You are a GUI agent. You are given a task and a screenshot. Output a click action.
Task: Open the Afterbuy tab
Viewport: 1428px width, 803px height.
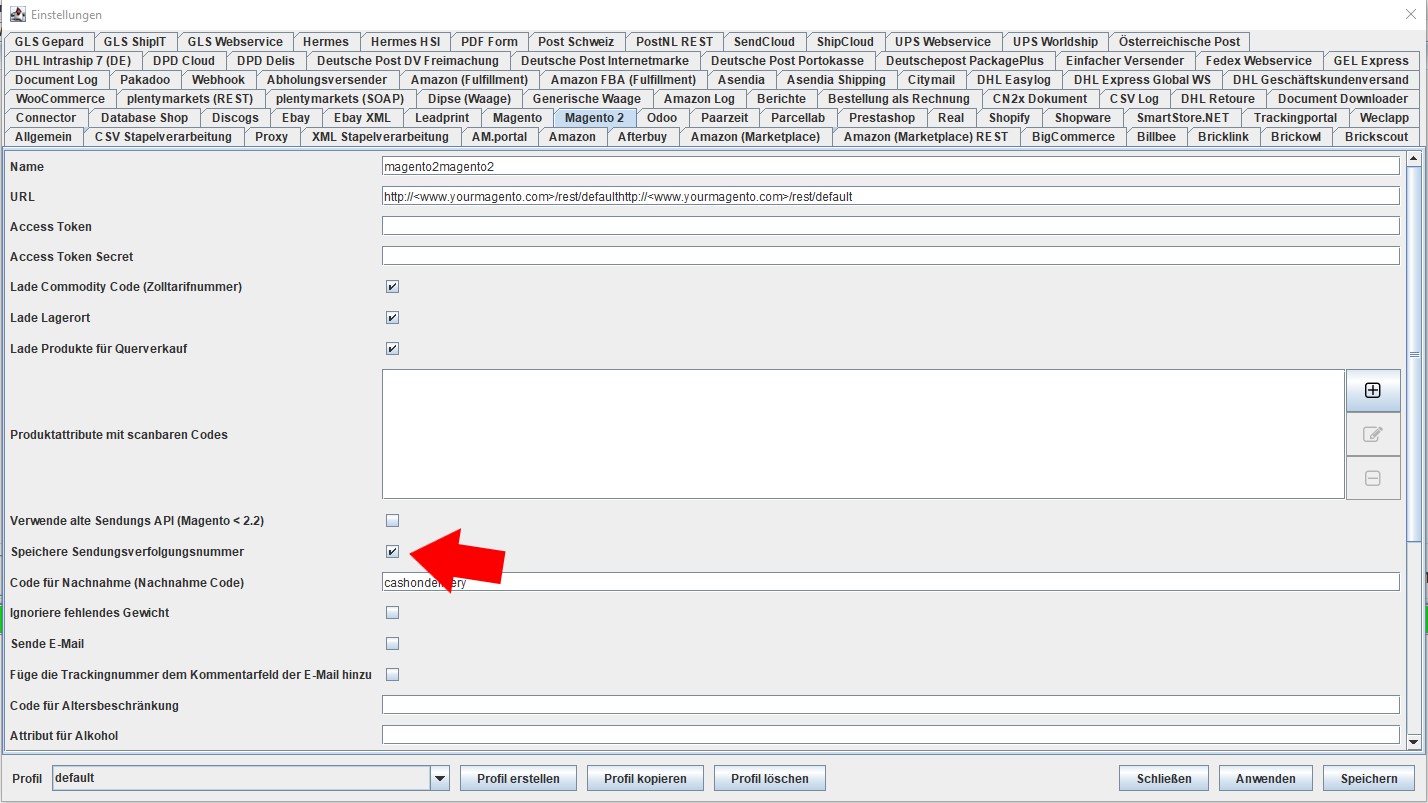642,137
